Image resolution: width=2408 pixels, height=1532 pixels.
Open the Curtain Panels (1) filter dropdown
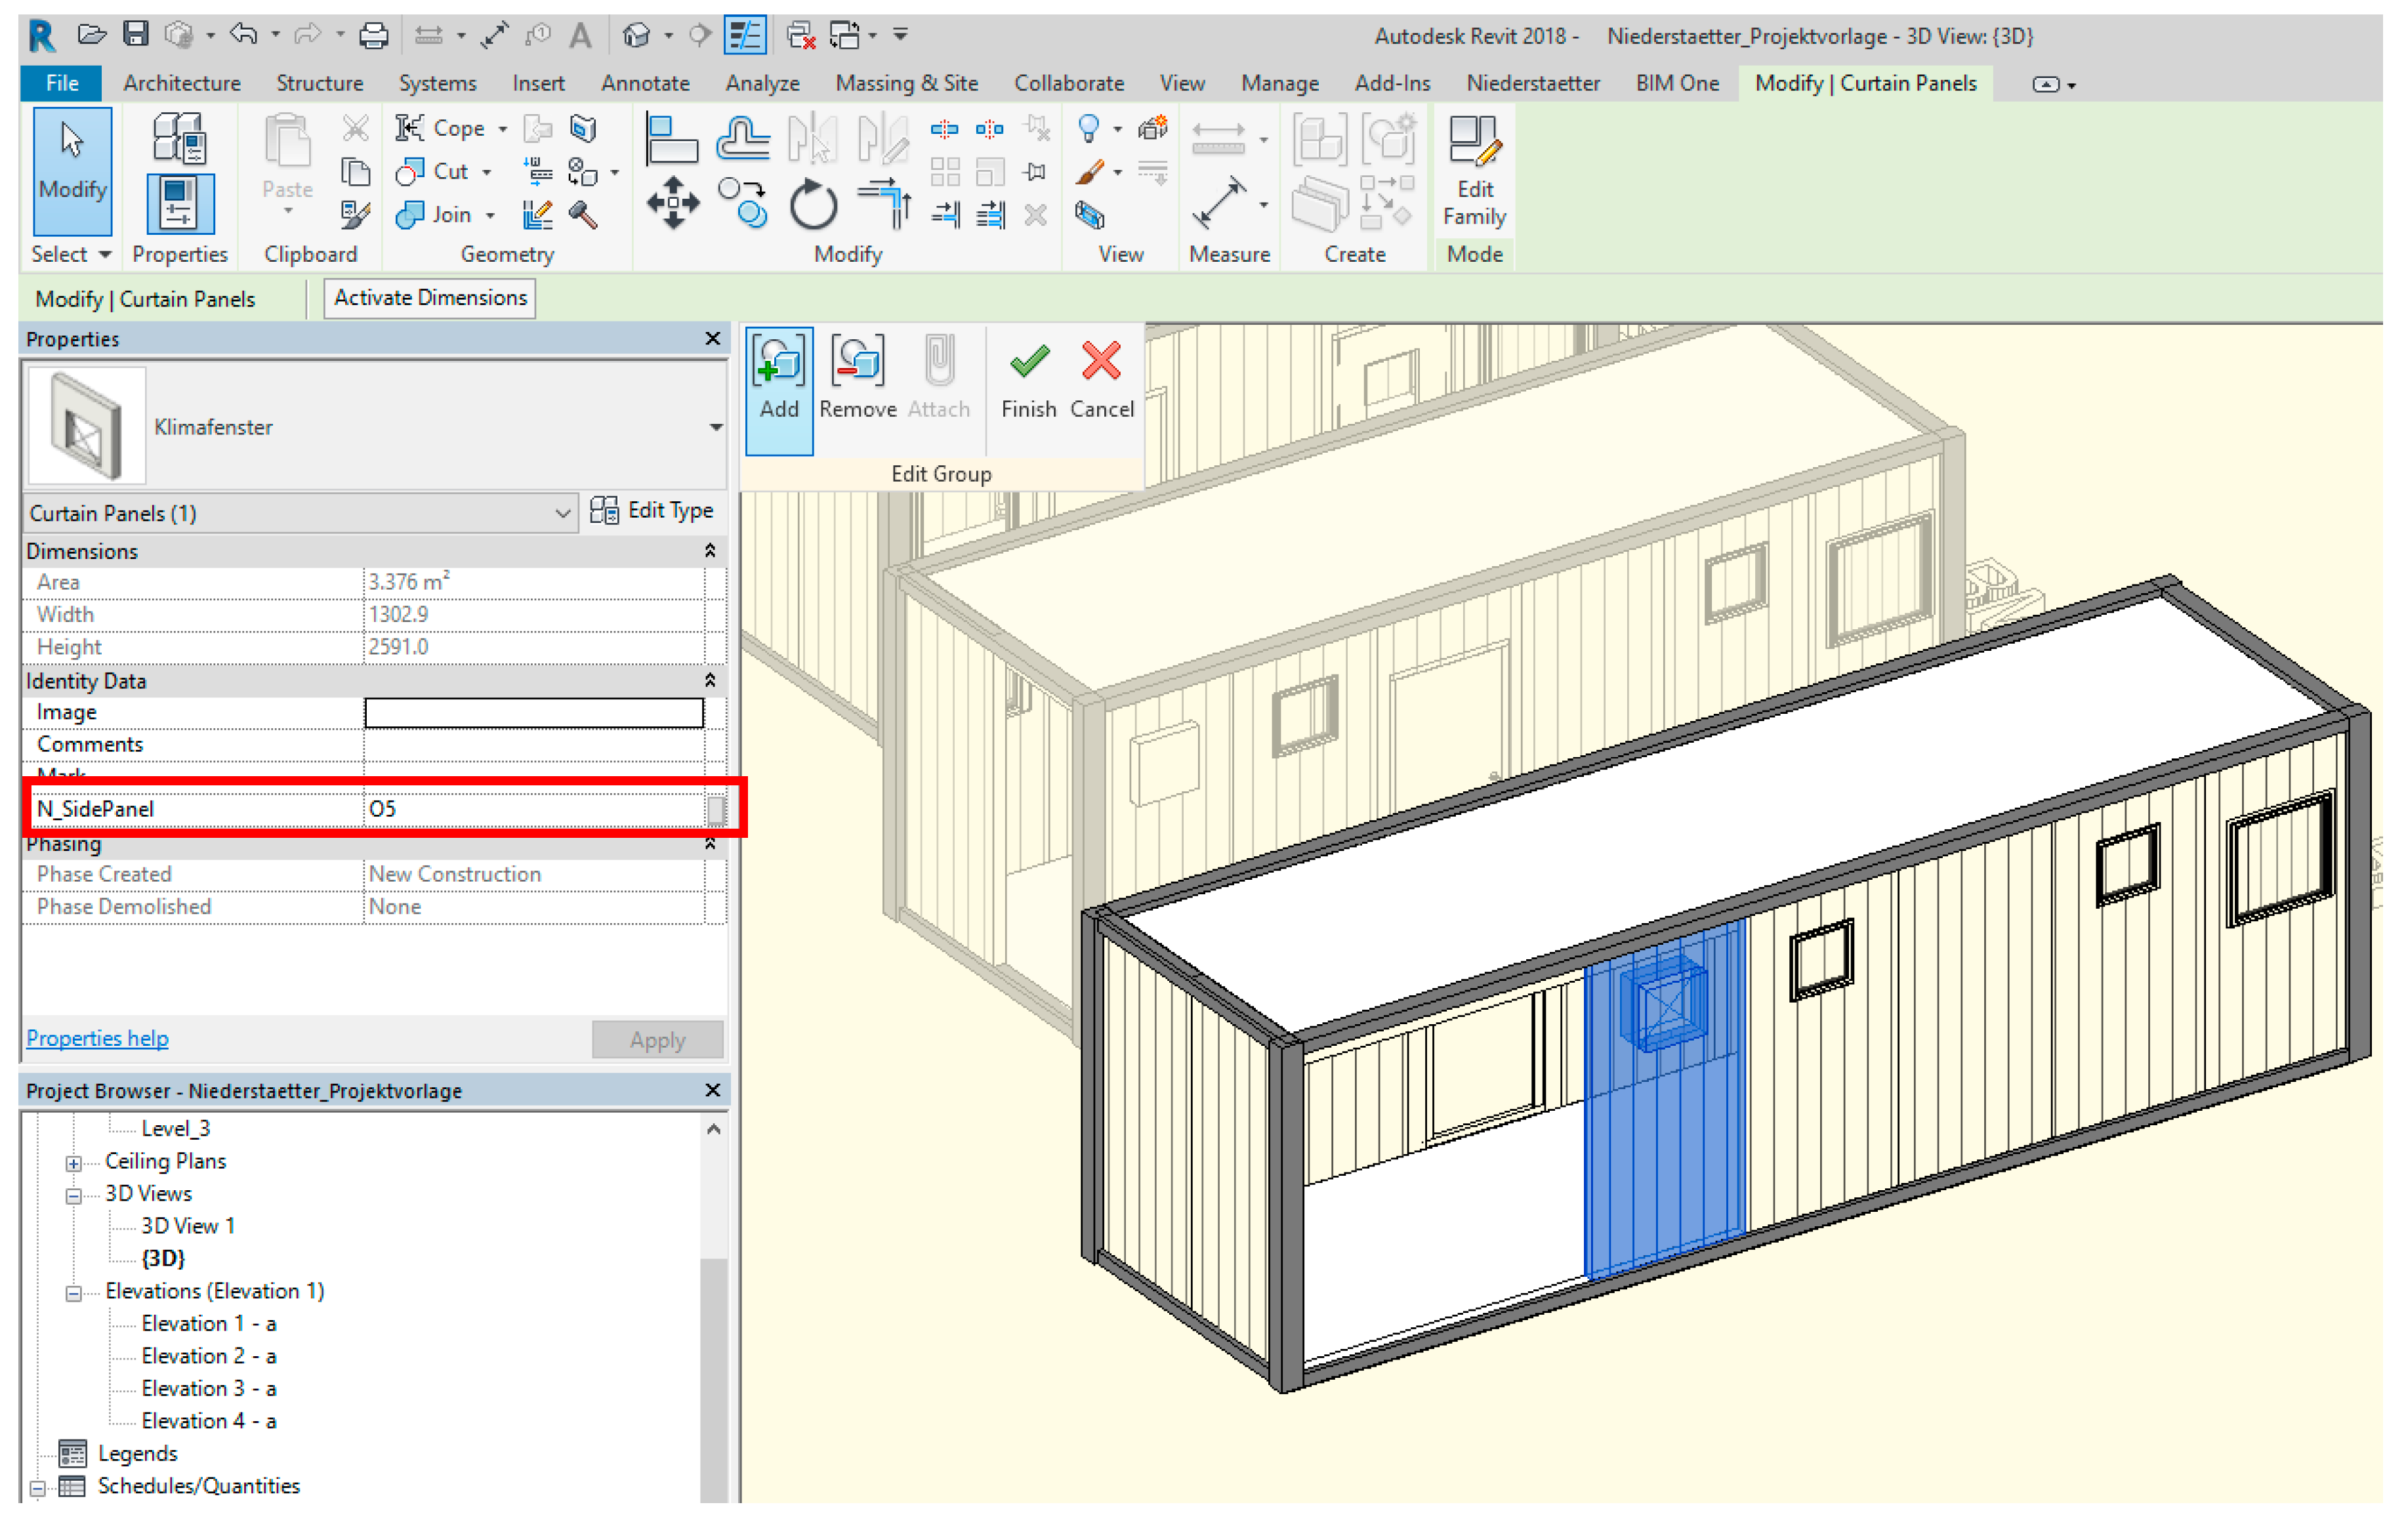coord(562,514)
